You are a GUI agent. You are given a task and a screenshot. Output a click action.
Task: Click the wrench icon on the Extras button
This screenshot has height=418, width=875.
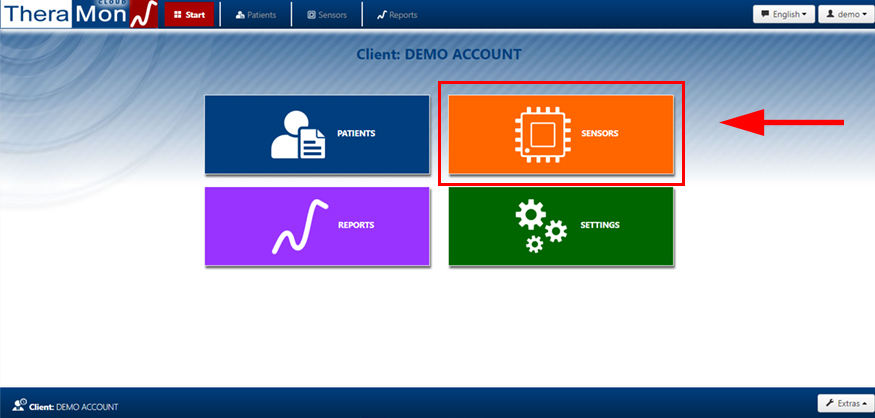829,403
